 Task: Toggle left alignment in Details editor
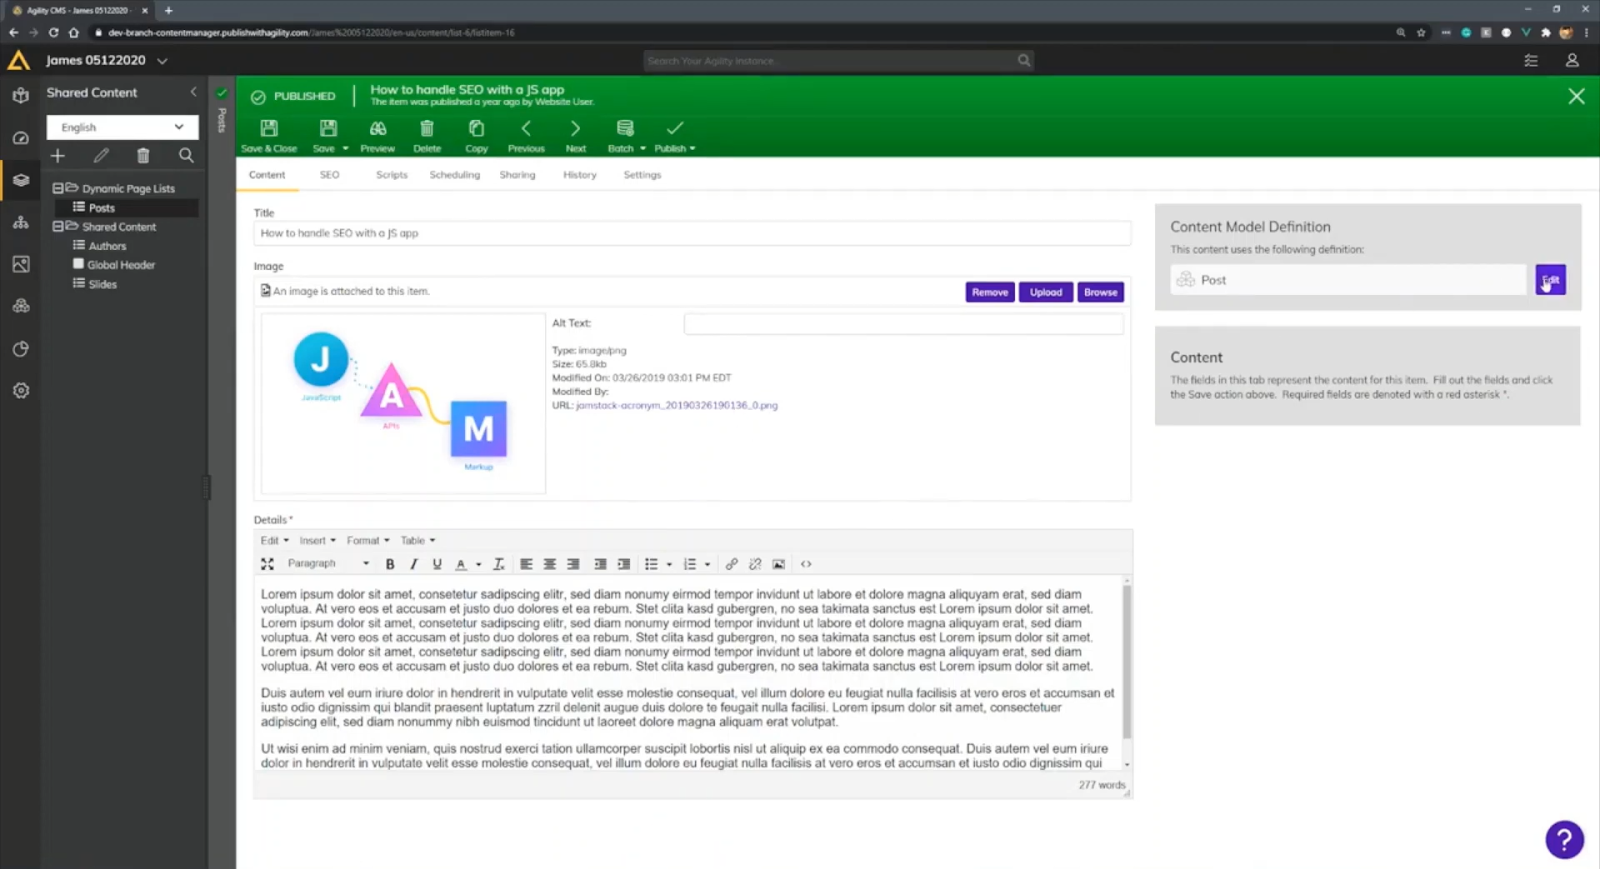(526, 564)
